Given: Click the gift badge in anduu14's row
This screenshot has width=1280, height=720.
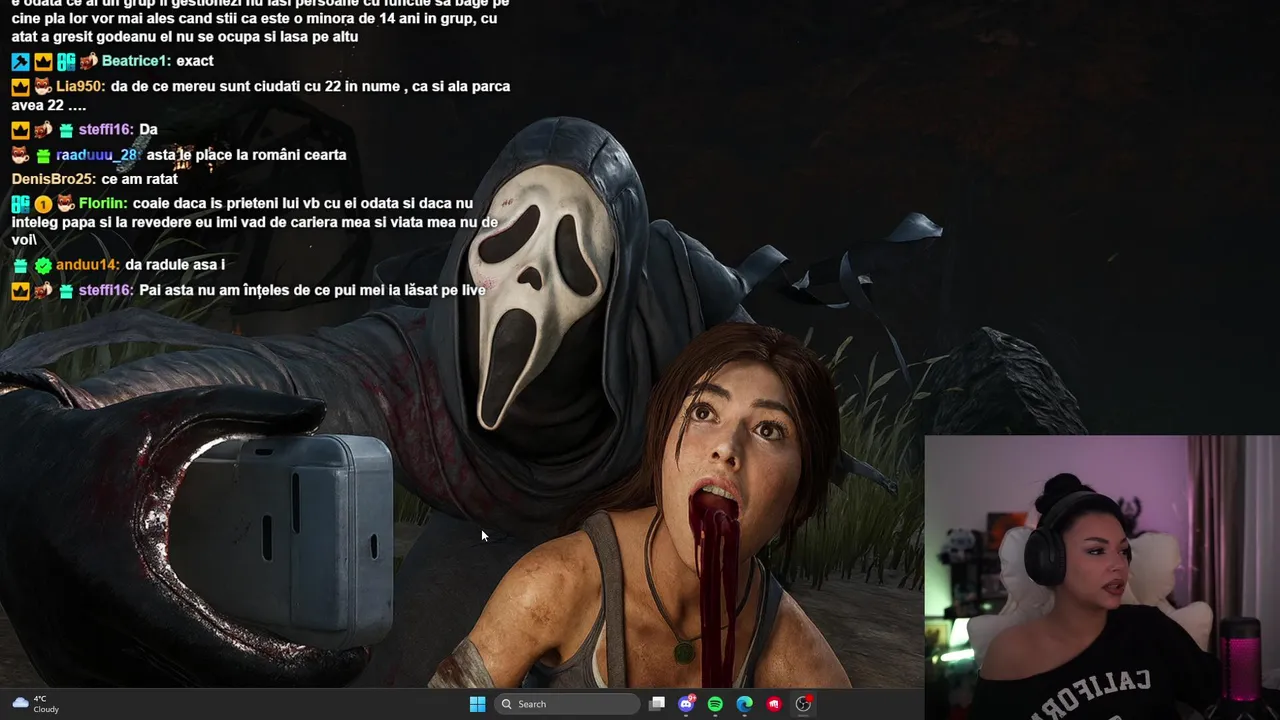Looking at the screenshot, I should click(20, 265).
